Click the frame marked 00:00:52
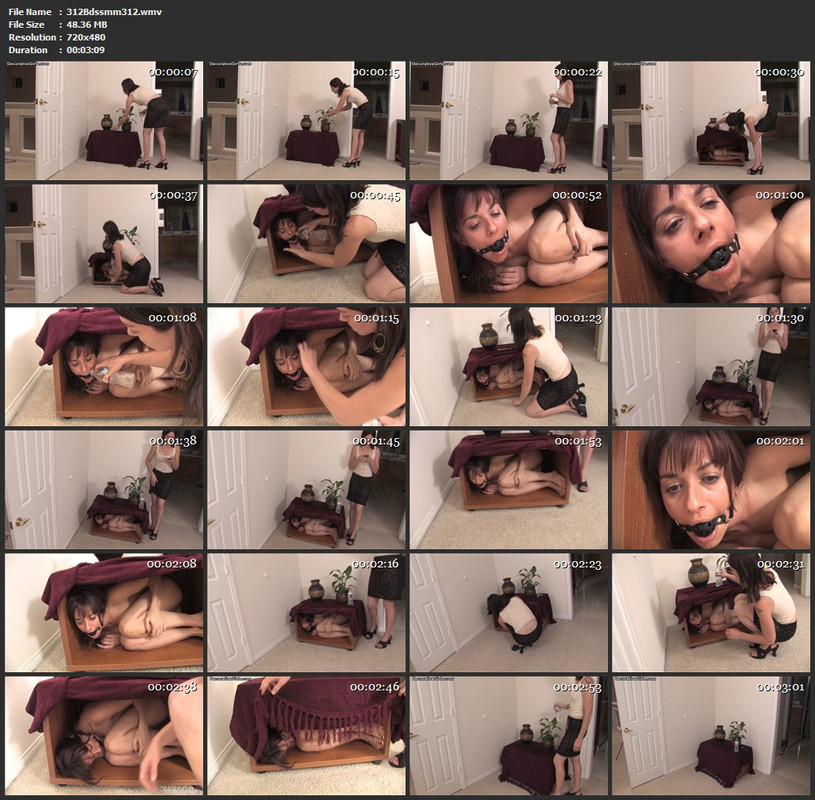Viewport: 815px width, 800px height. tap(508, 243)
